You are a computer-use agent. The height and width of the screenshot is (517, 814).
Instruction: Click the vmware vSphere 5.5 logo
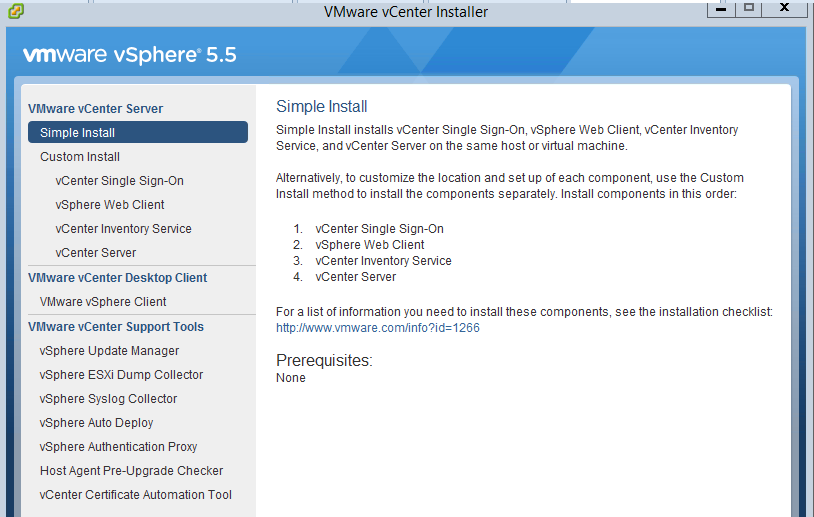click(129, 55)
